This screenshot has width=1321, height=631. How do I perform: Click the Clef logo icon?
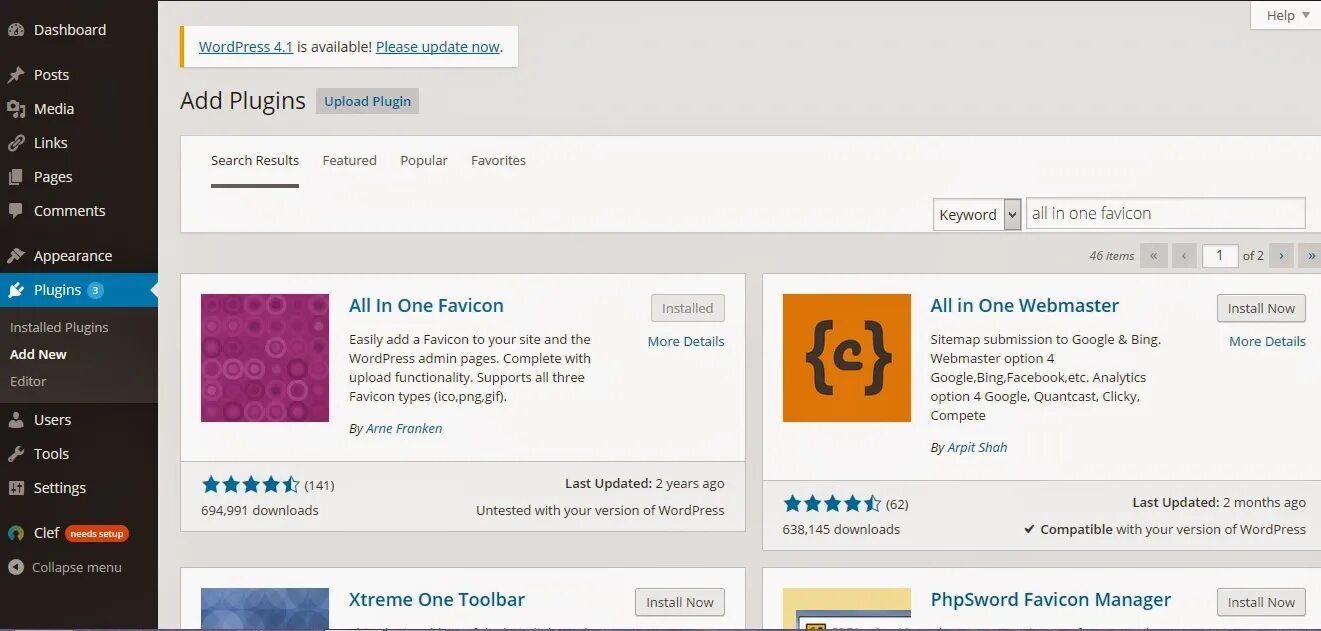pyautogui.click(x=16, y=533)
